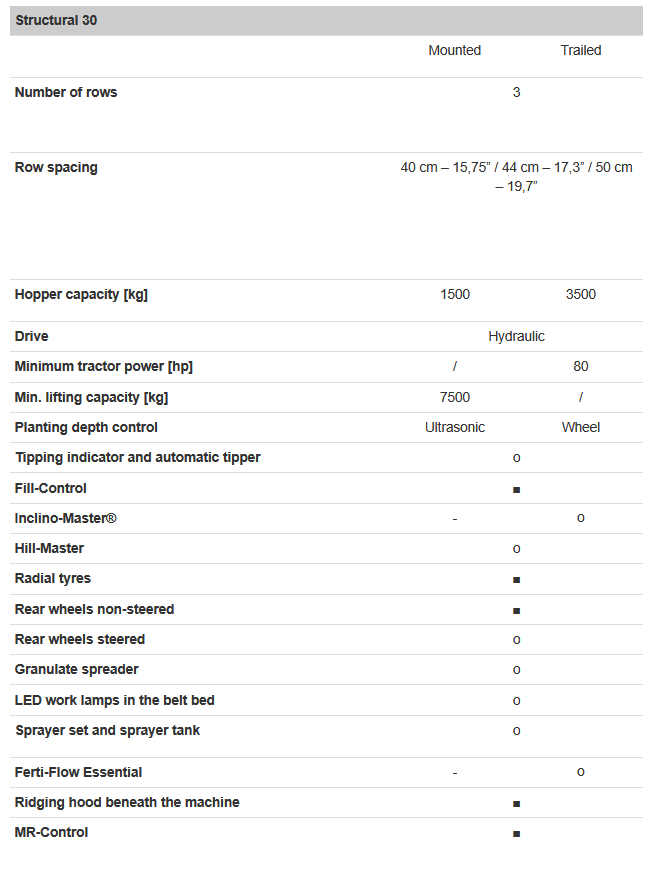
Task: Click the circle marker for LED work lamps
Action: 516,701
